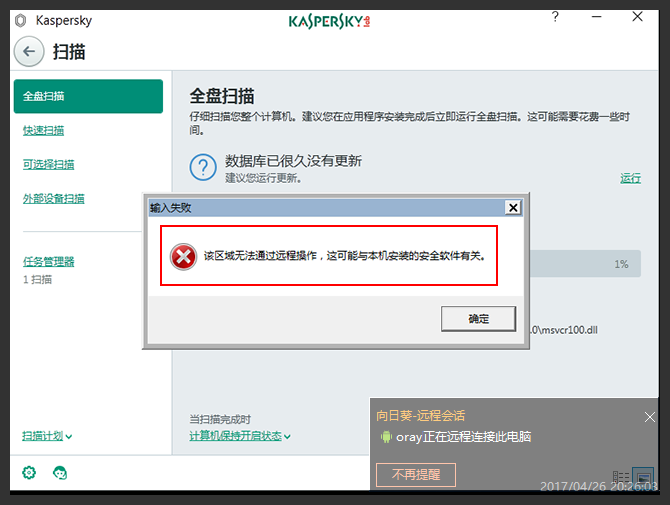Click oray正在远程连接此电脑 message
Viewport: 670px width, 505px height.
point(464,437)
